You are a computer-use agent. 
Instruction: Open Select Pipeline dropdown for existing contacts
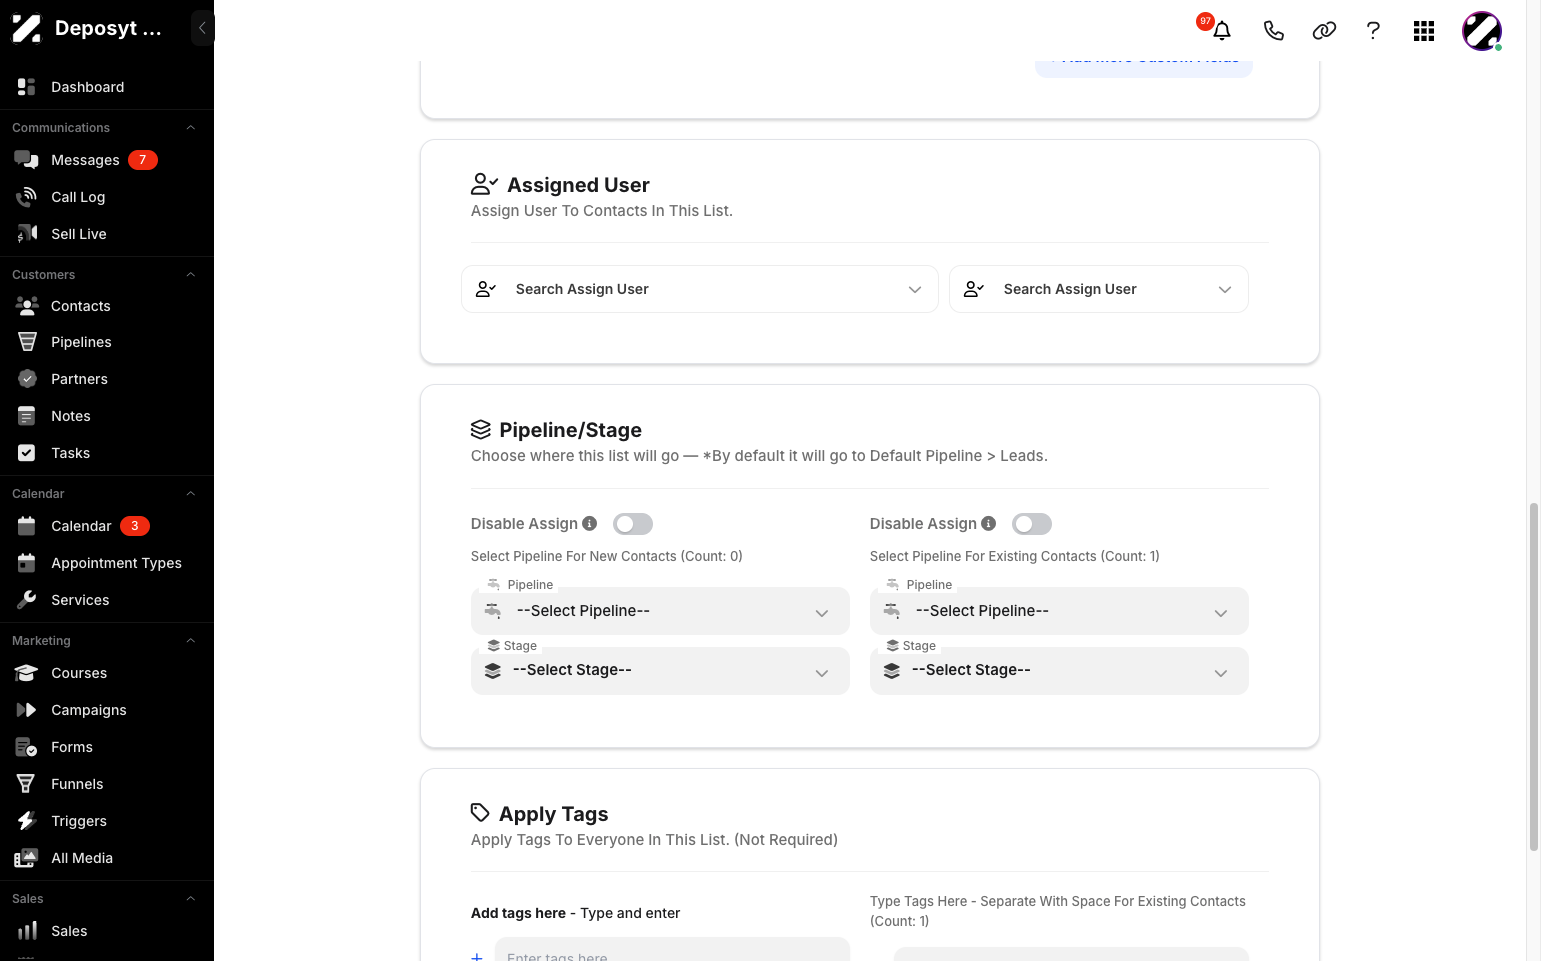point(1059,611)
